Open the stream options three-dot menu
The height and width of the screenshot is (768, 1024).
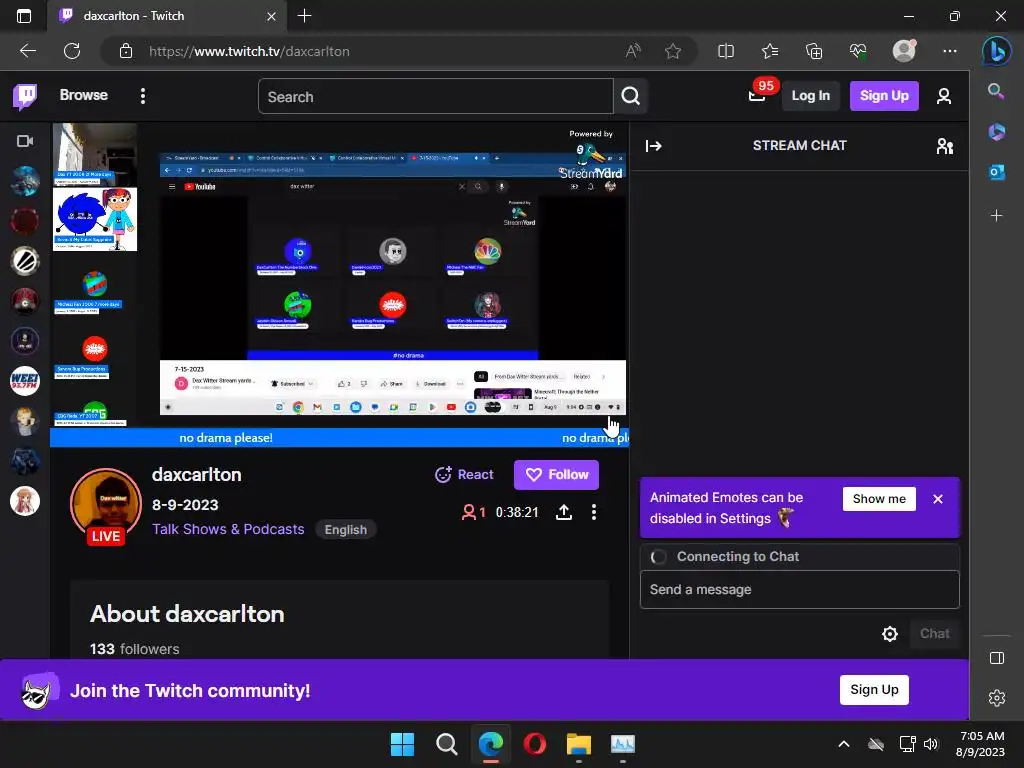(594, 512)
